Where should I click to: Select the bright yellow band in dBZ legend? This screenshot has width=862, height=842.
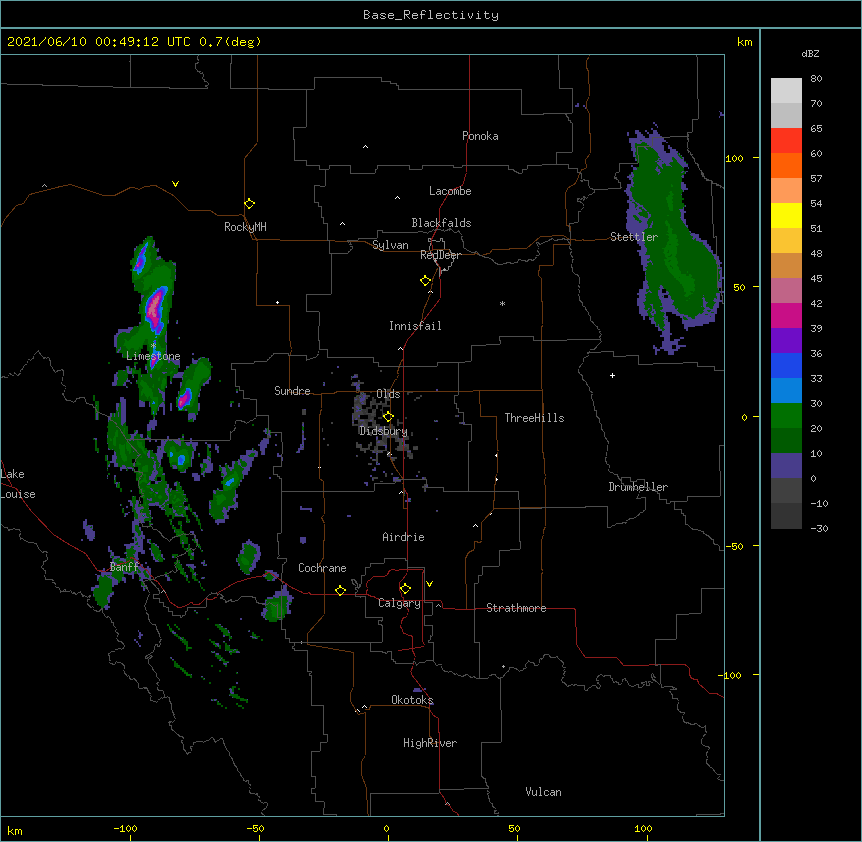pyautogui.click(x=786, y=215)
